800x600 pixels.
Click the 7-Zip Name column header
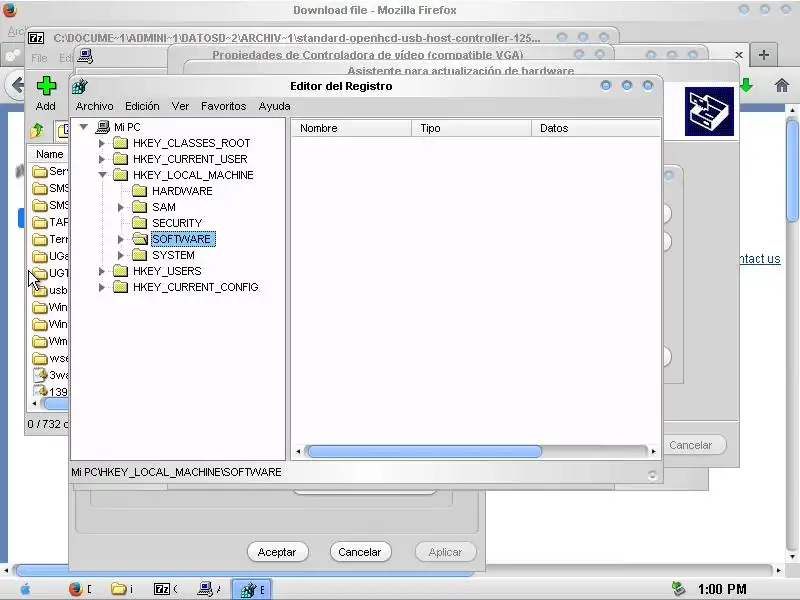[49, 154]
